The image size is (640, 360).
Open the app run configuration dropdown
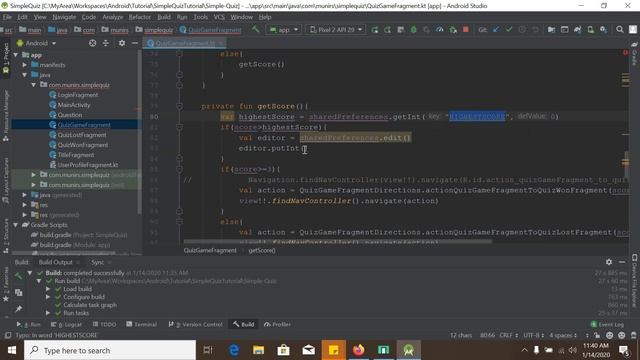284,30
